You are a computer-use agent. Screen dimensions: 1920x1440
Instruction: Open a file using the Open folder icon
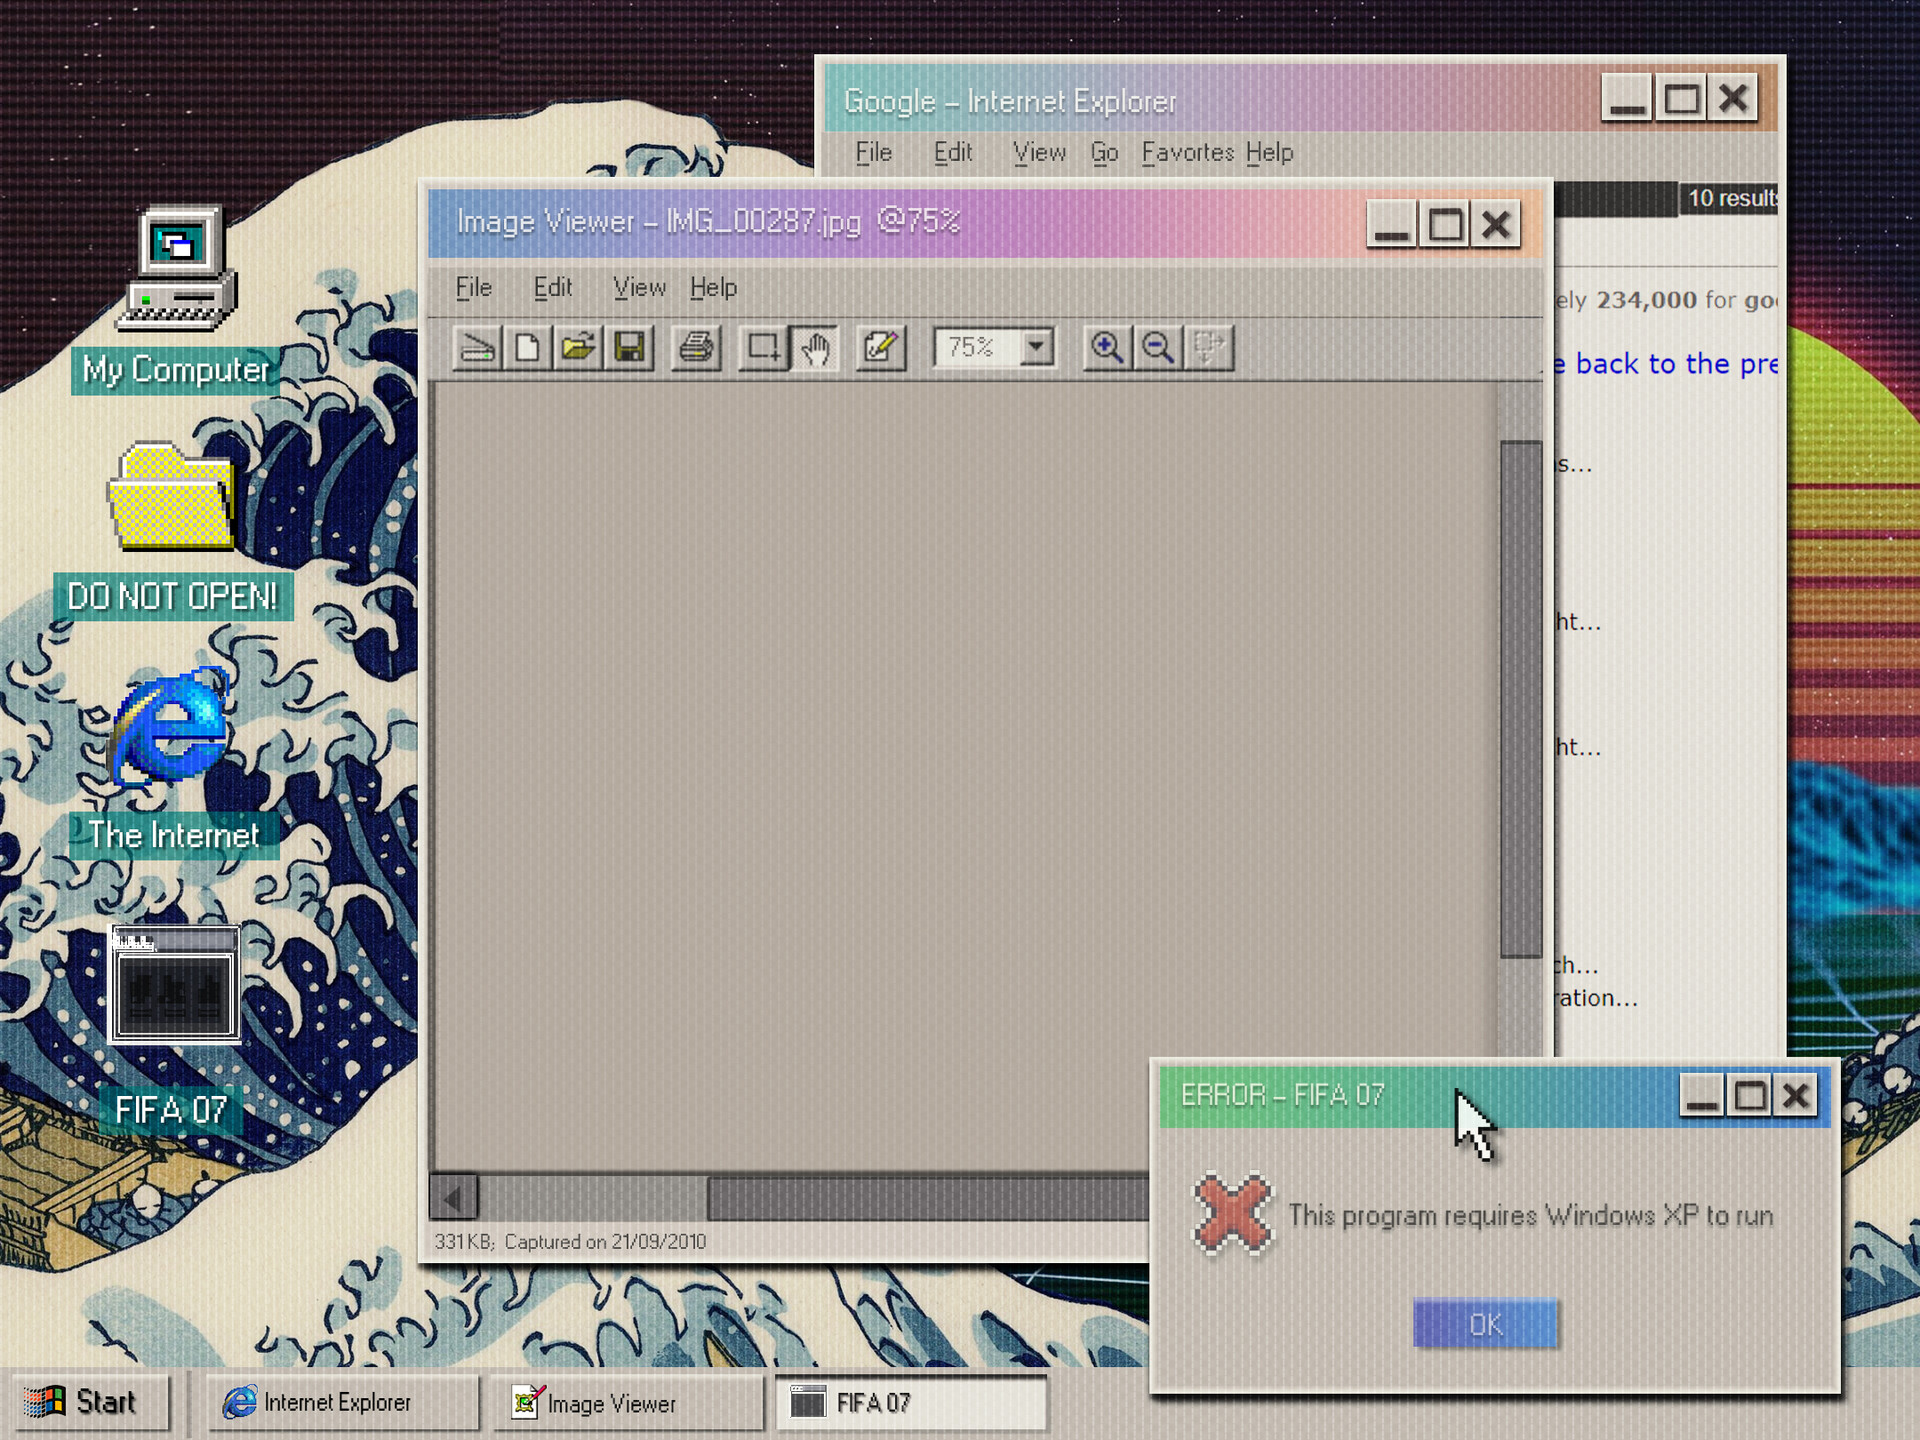(x=580, y=348)
